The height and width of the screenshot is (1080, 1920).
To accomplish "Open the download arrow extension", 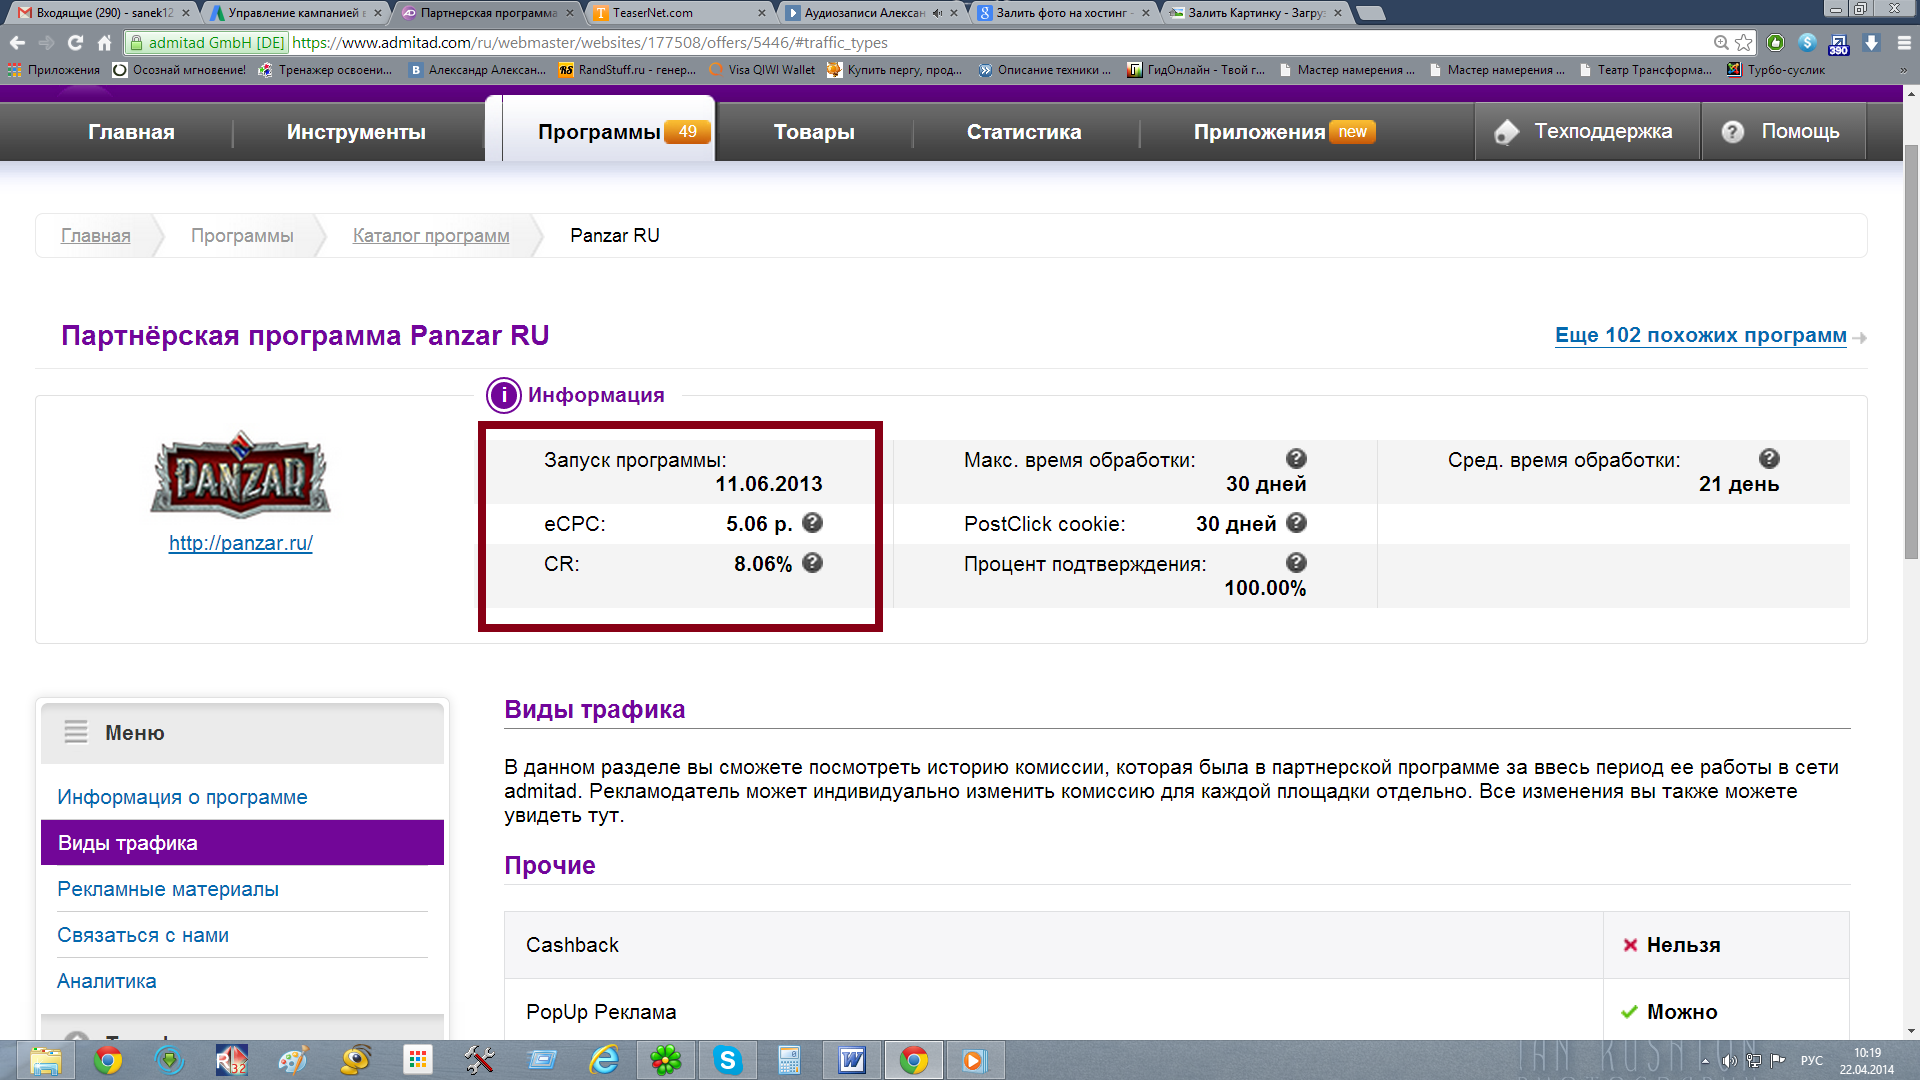I will point(1872,43).
